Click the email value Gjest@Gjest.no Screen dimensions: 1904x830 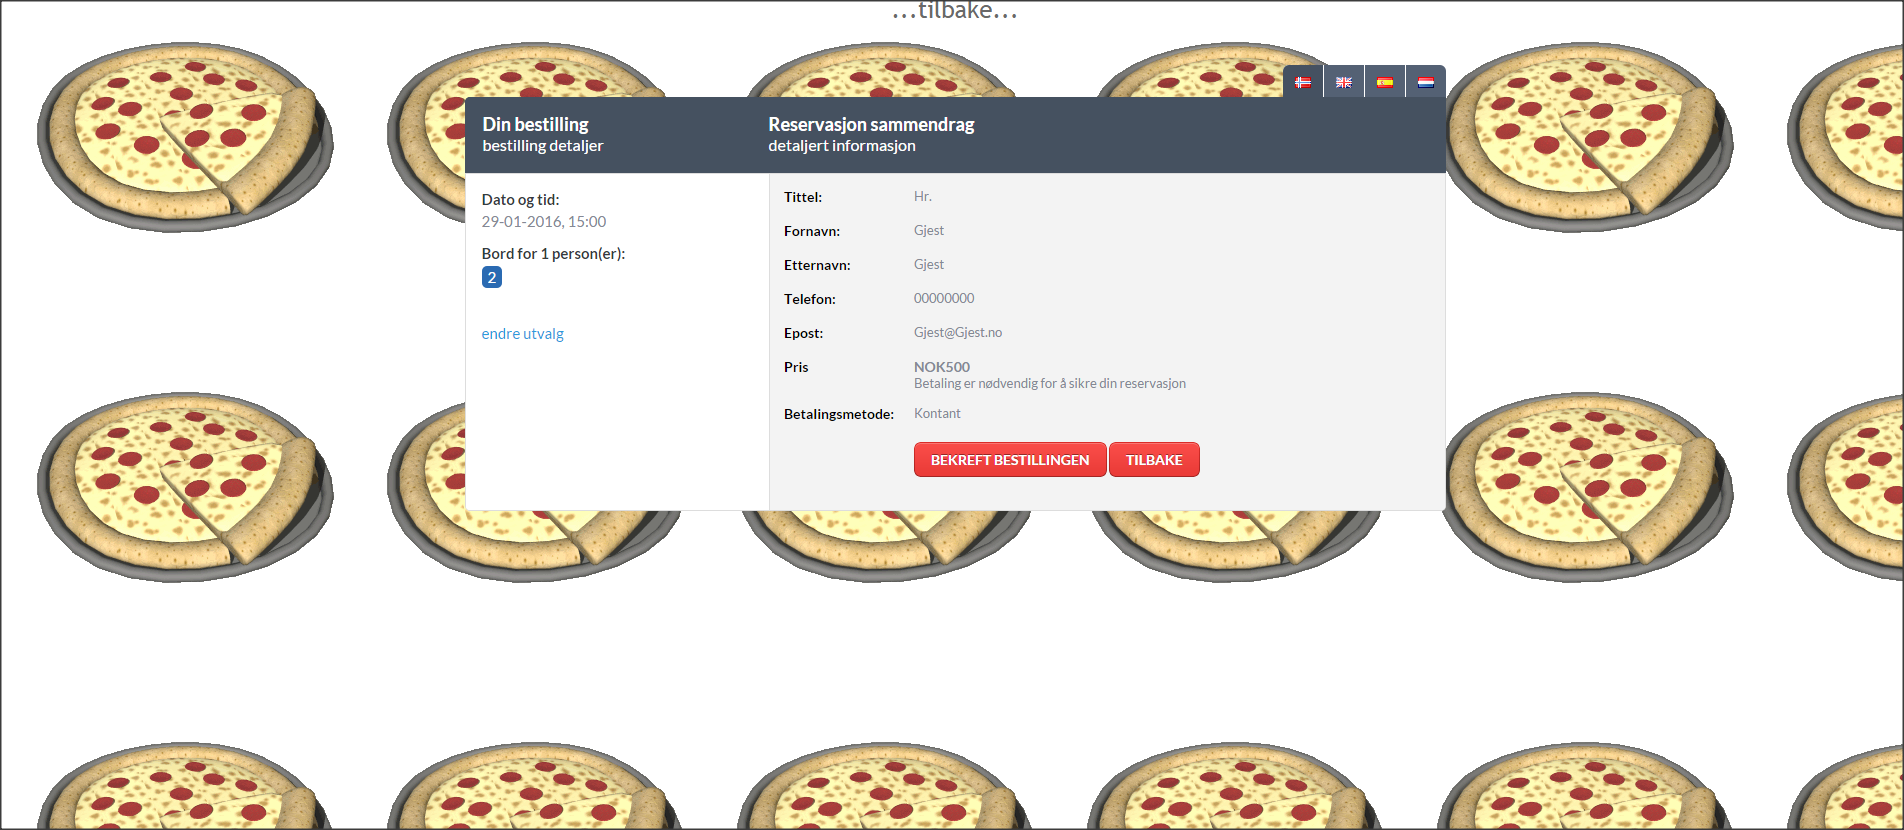957,333
